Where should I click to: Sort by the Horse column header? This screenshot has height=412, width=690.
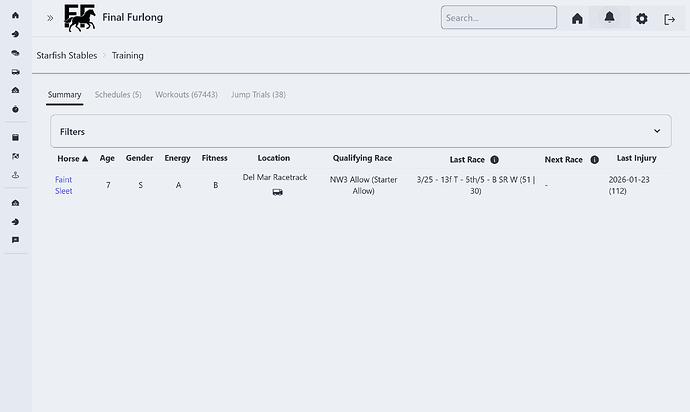[73, 158]
